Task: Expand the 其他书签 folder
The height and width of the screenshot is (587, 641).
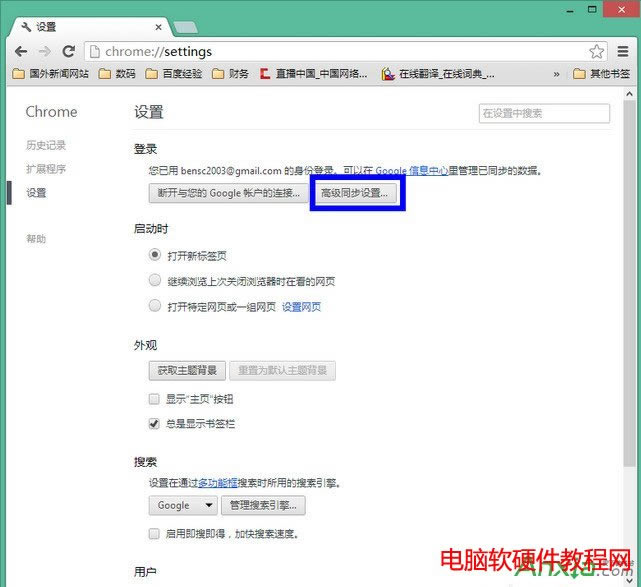Action: point(601,74)
